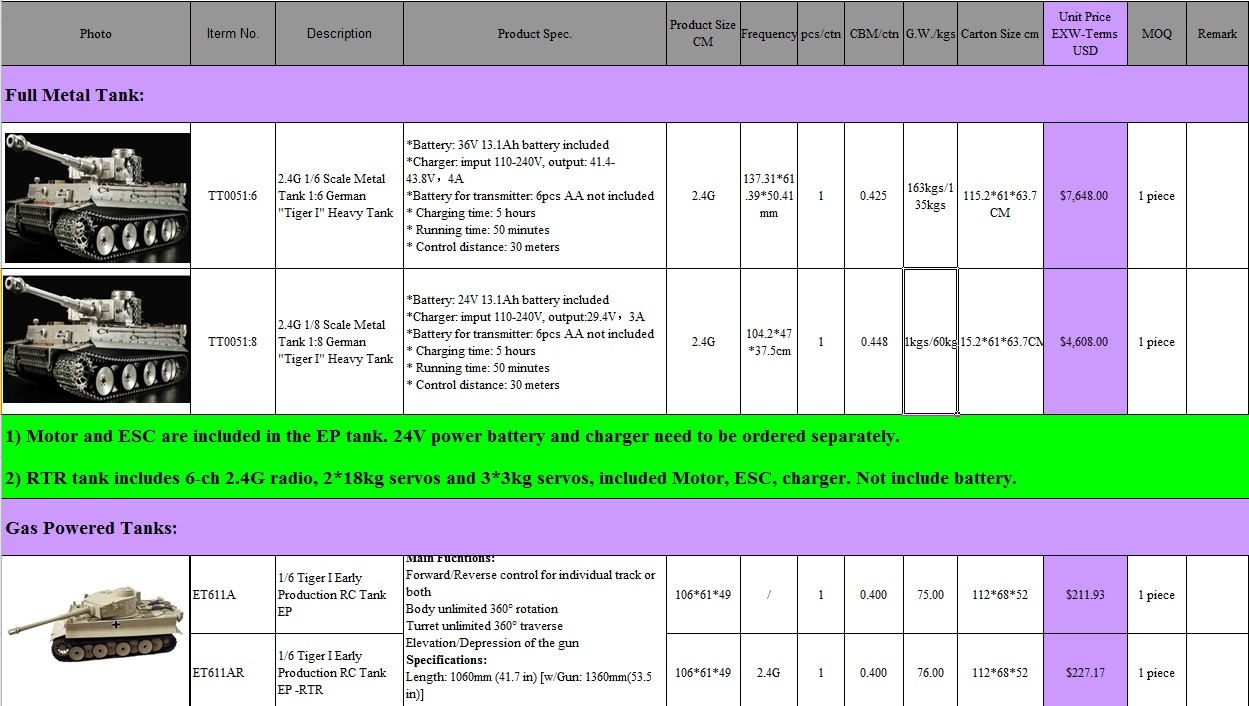Select the $211.93 unit price cell
Screen dimensions: 1249x706
(x=1085, y=595)
